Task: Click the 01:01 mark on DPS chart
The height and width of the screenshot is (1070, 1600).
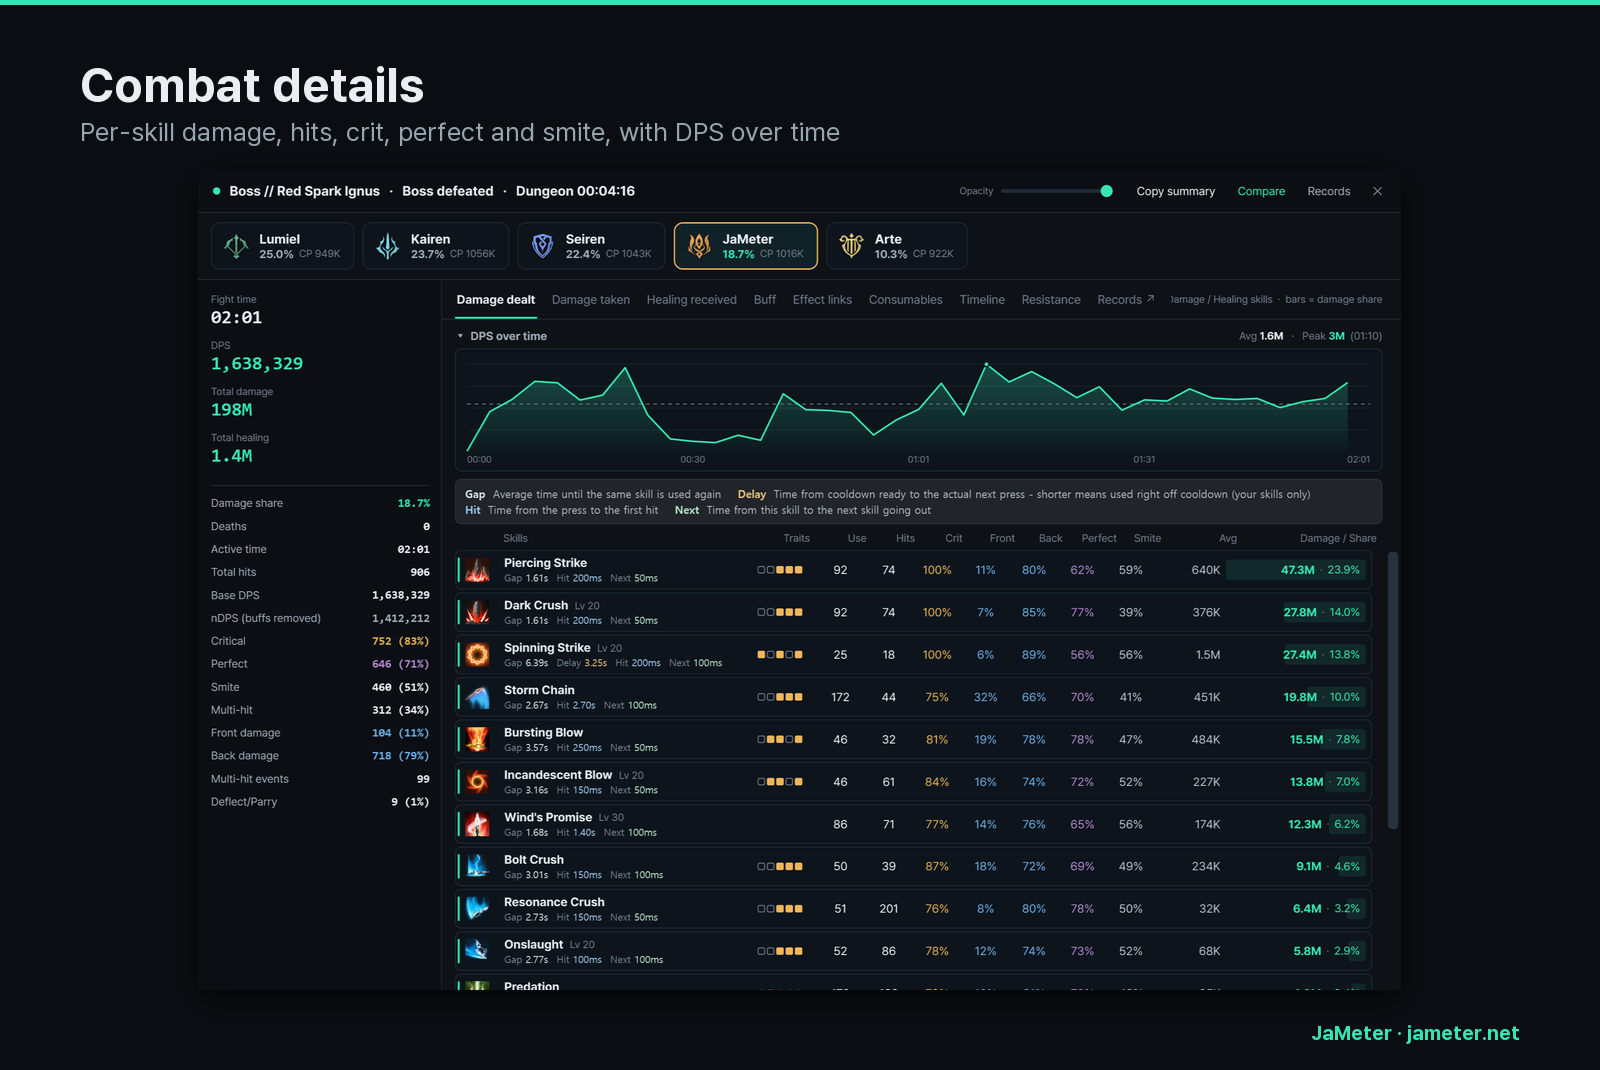Action: tap(918, 460)
